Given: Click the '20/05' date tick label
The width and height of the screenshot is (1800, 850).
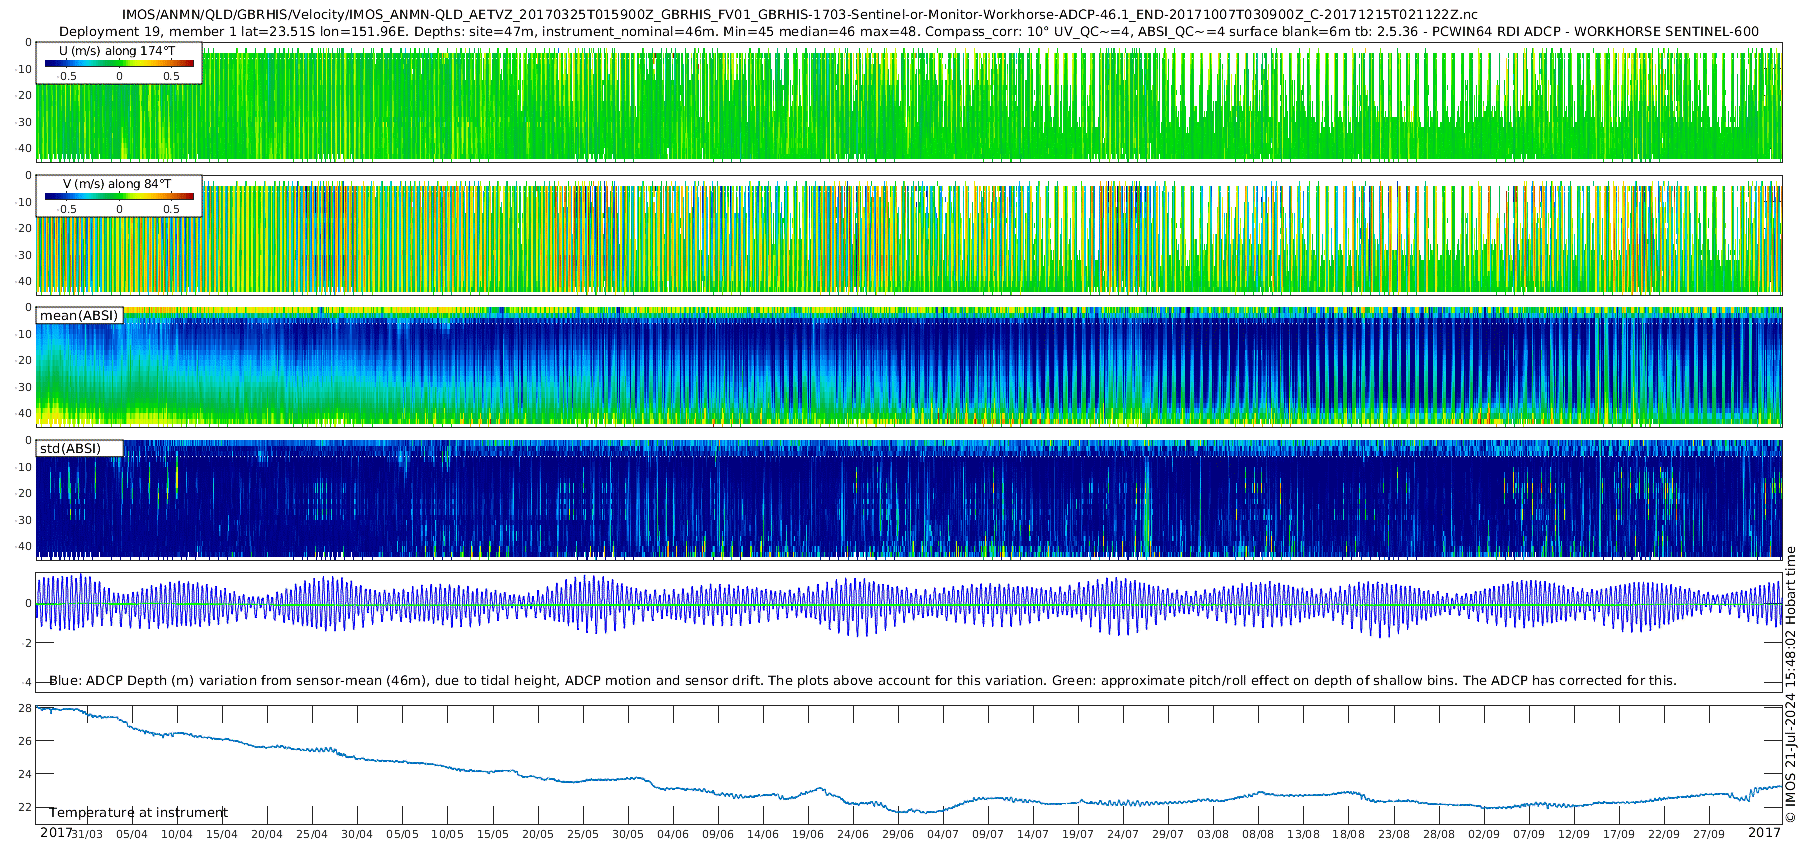Looking at the screenshot, I should click(537, 834).
